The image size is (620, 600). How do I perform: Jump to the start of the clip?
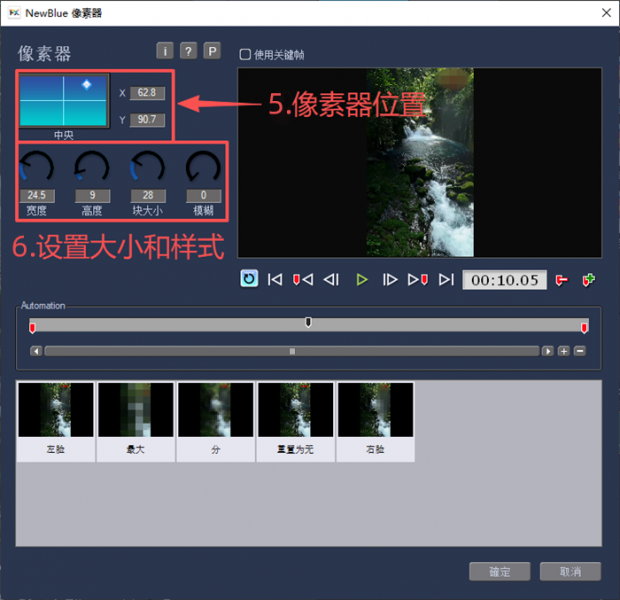[275, 280]
